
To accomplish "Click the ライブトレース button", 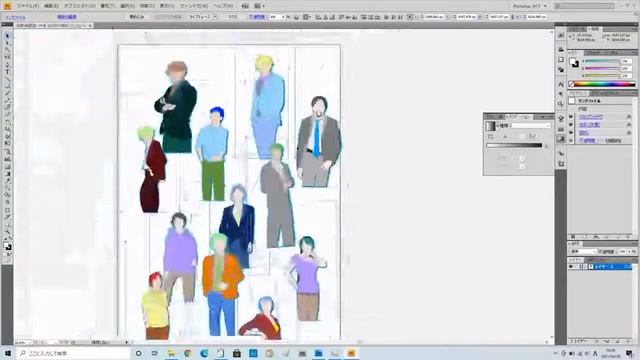I will pyautogui.click(x=200, y=17).
